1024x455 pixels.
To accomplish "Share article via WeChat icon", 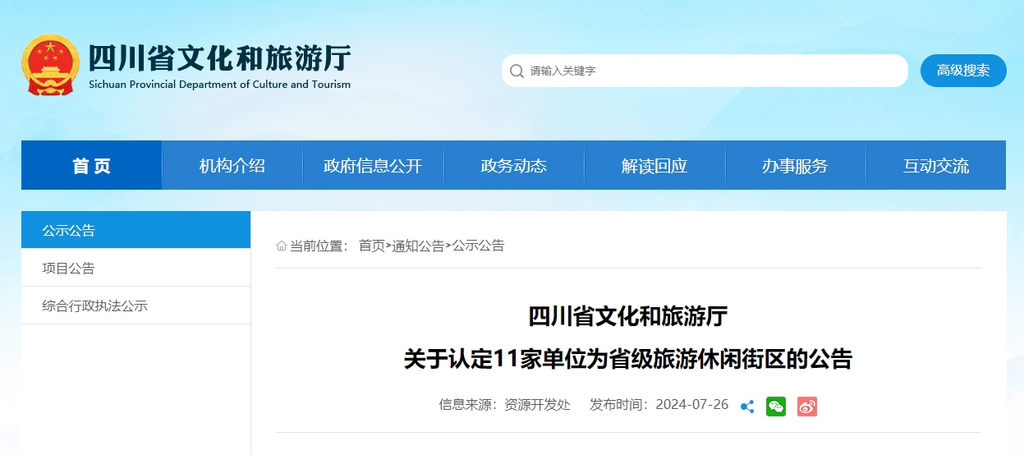I will tap(776, 406).
